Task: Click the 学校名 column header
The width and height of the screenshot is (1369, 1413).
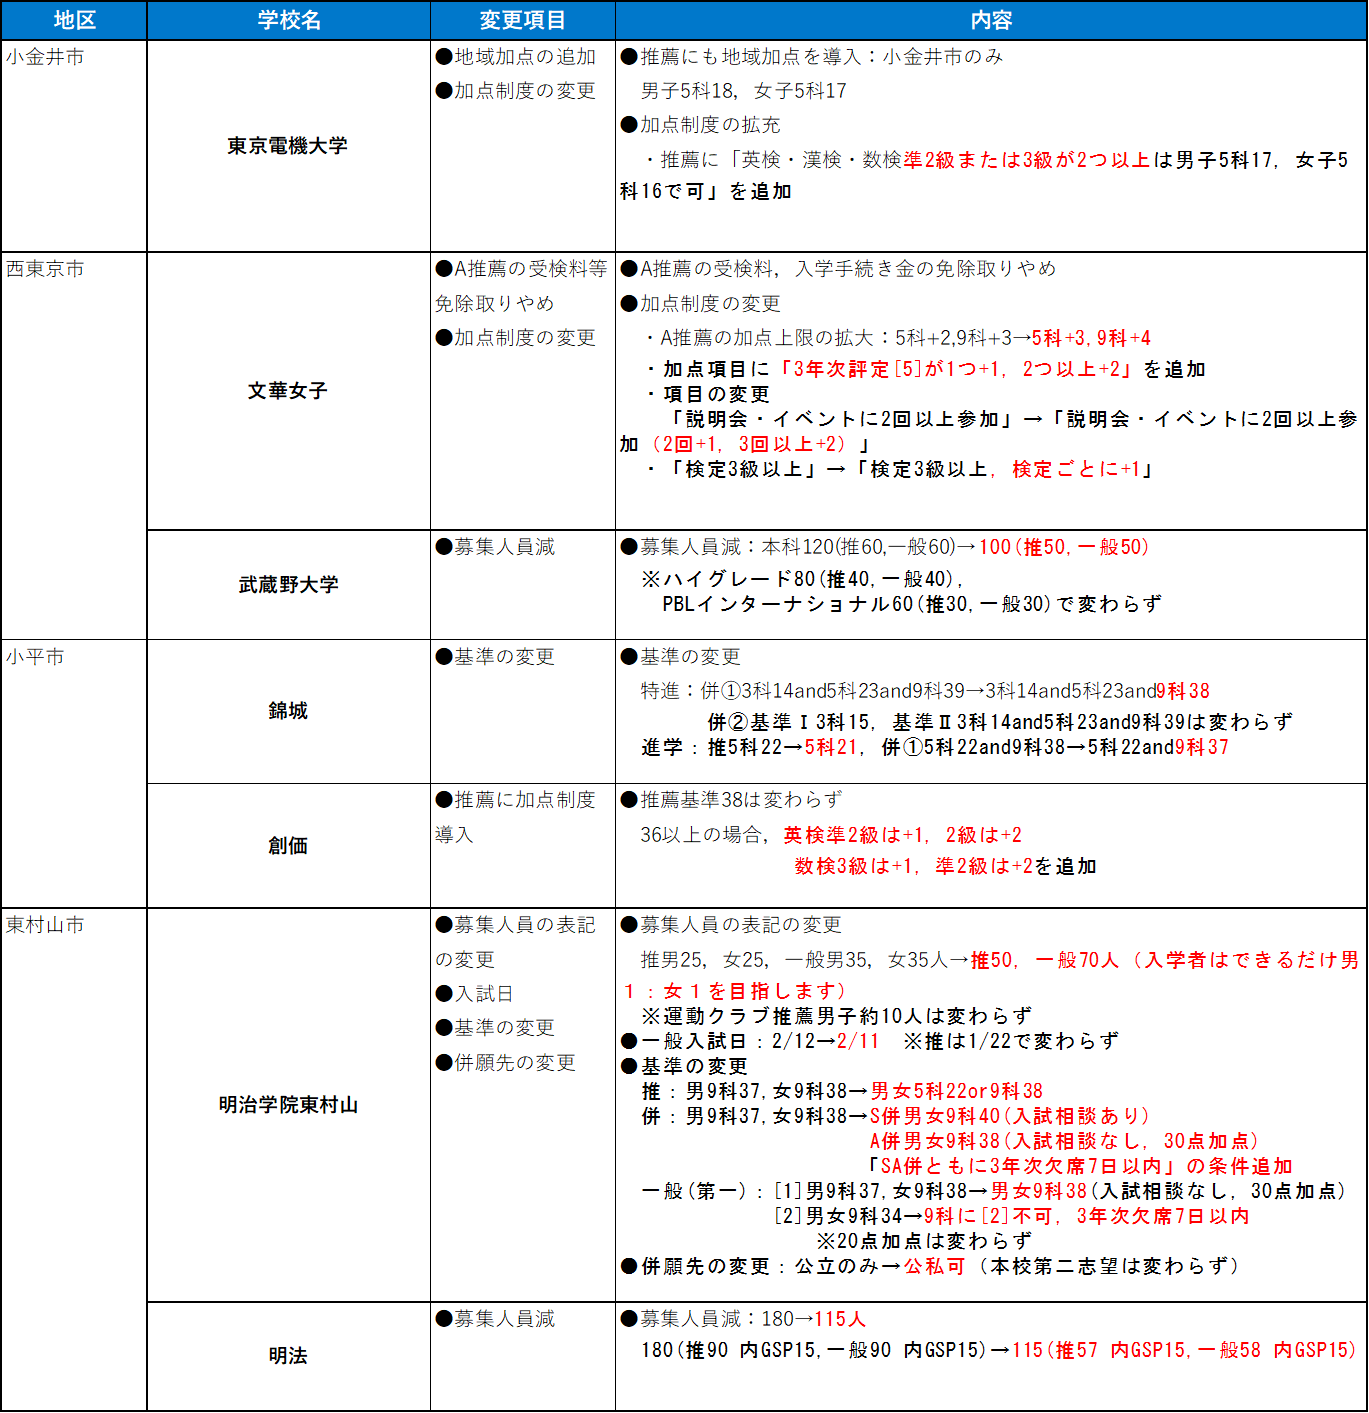Action: pos(289,20)
